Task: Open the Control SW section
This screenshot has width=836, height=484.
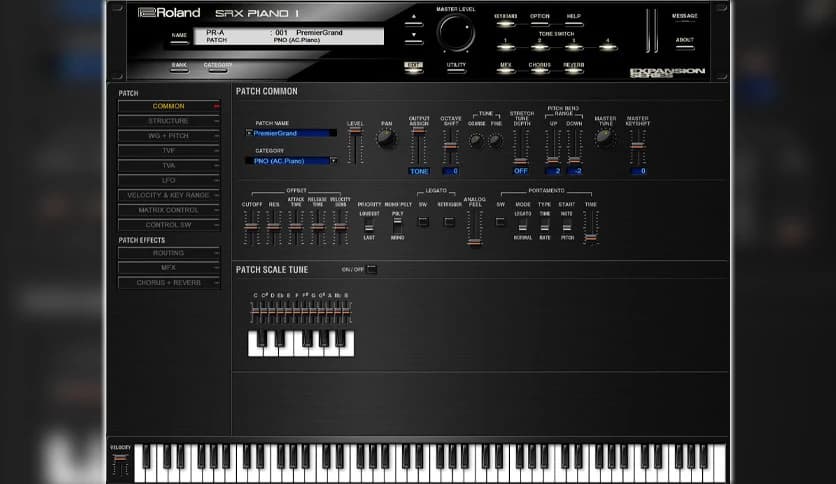Action: point(169,225)
